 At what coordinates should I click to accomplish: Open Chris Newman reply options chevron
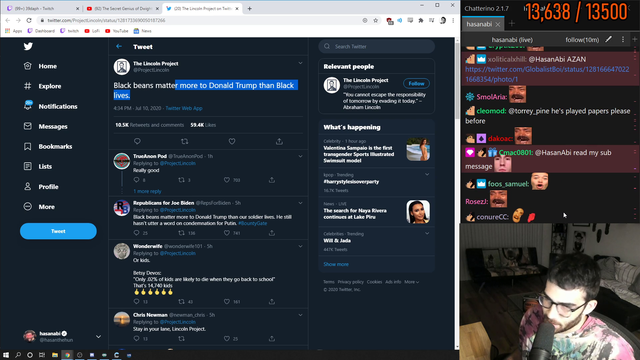[300, 315]
